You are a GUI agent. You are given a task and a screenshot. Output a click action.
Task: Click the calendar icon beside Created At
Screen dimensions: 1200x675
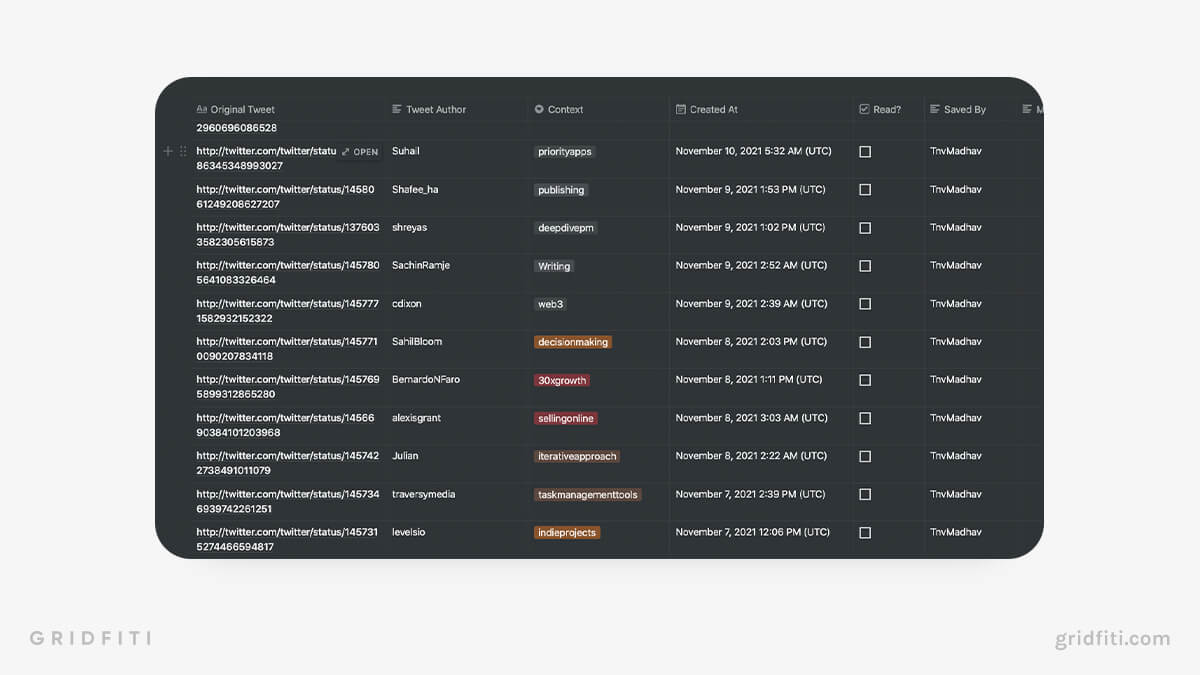(679, 109)
